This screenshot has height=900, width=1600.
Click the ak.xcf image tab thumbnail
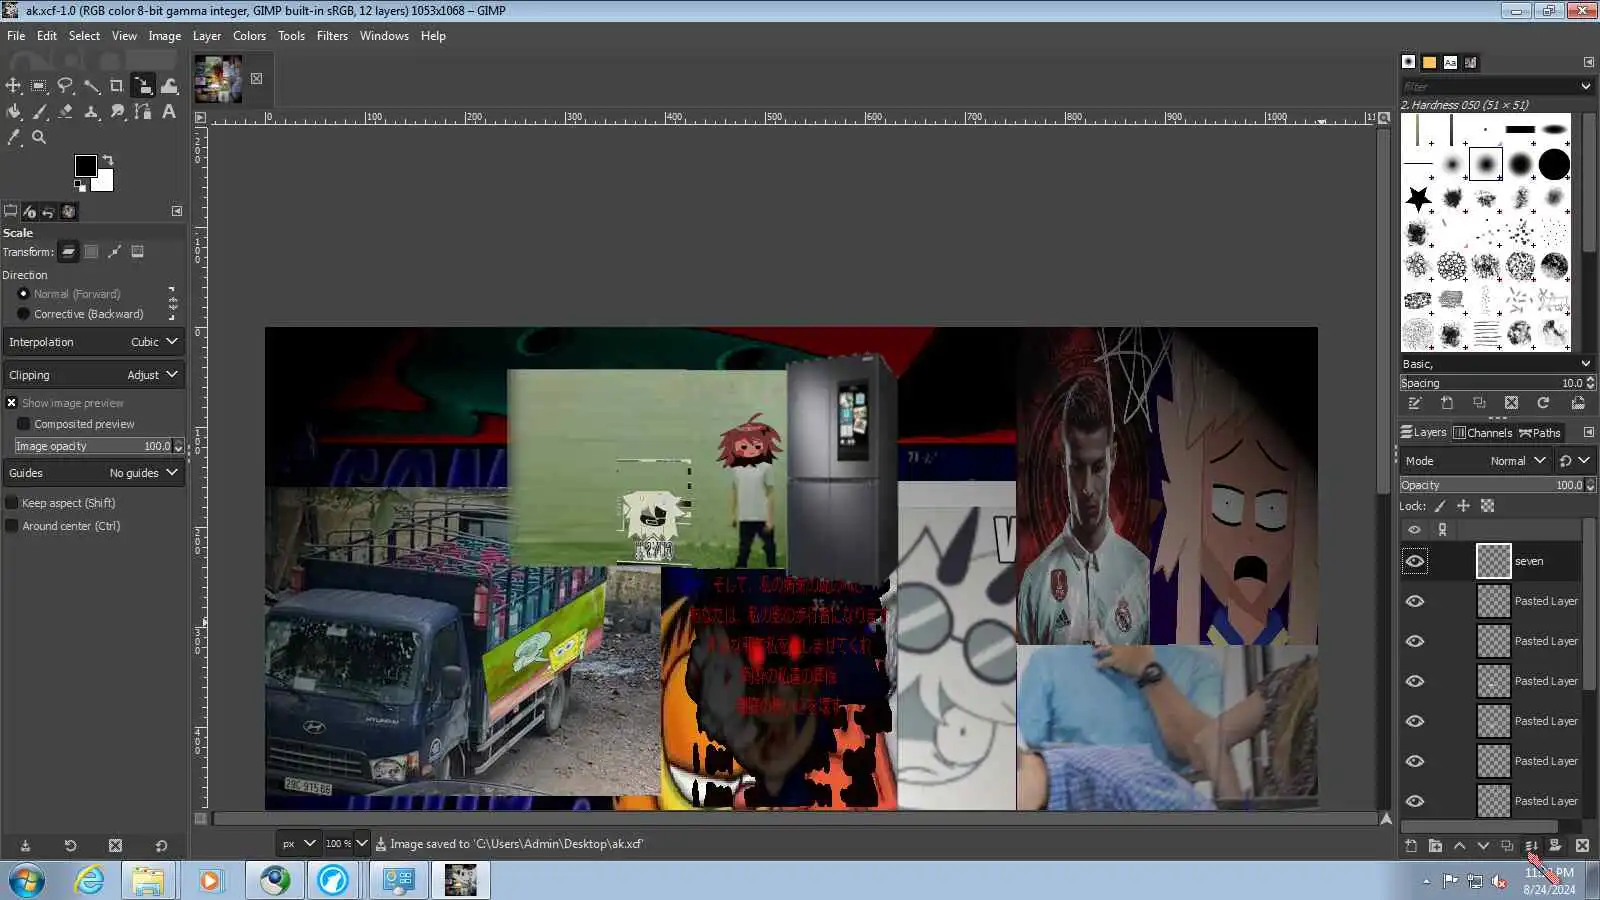click(x=218, y=79)
